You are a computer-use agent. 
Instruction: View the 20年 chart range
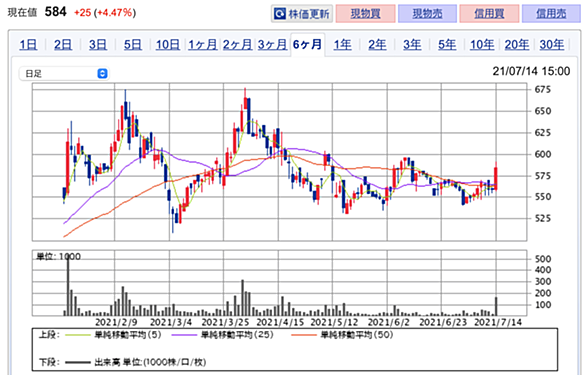point(517,45)
